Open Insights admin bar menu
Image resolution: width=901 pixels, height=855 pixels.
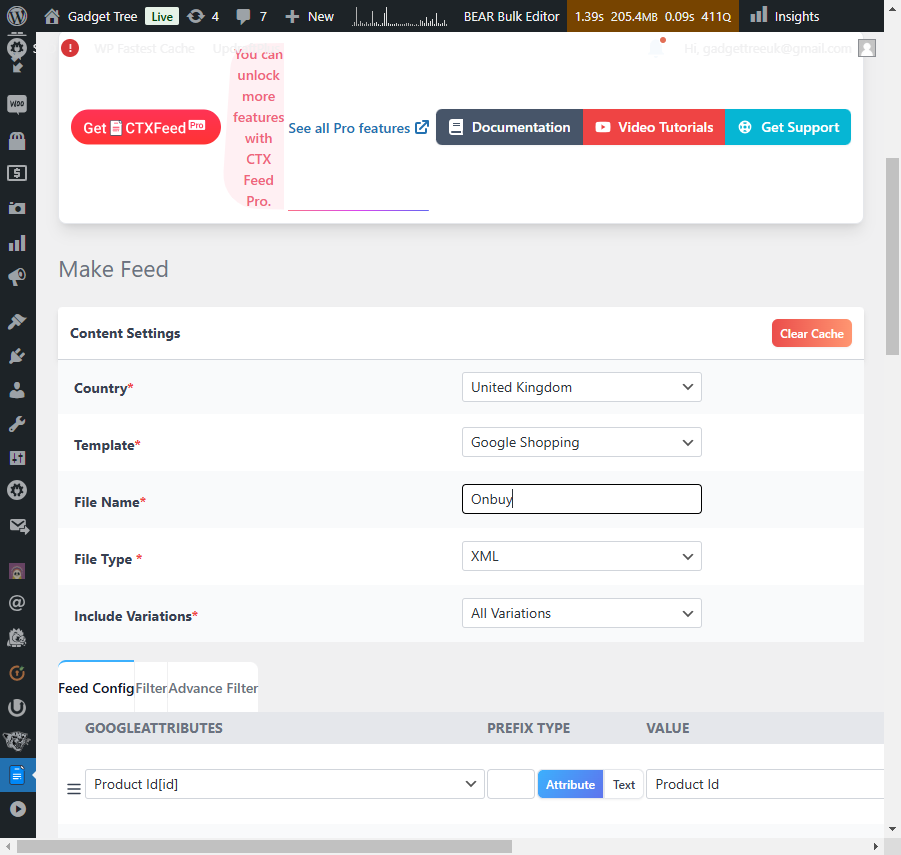(x=784, y=16)
